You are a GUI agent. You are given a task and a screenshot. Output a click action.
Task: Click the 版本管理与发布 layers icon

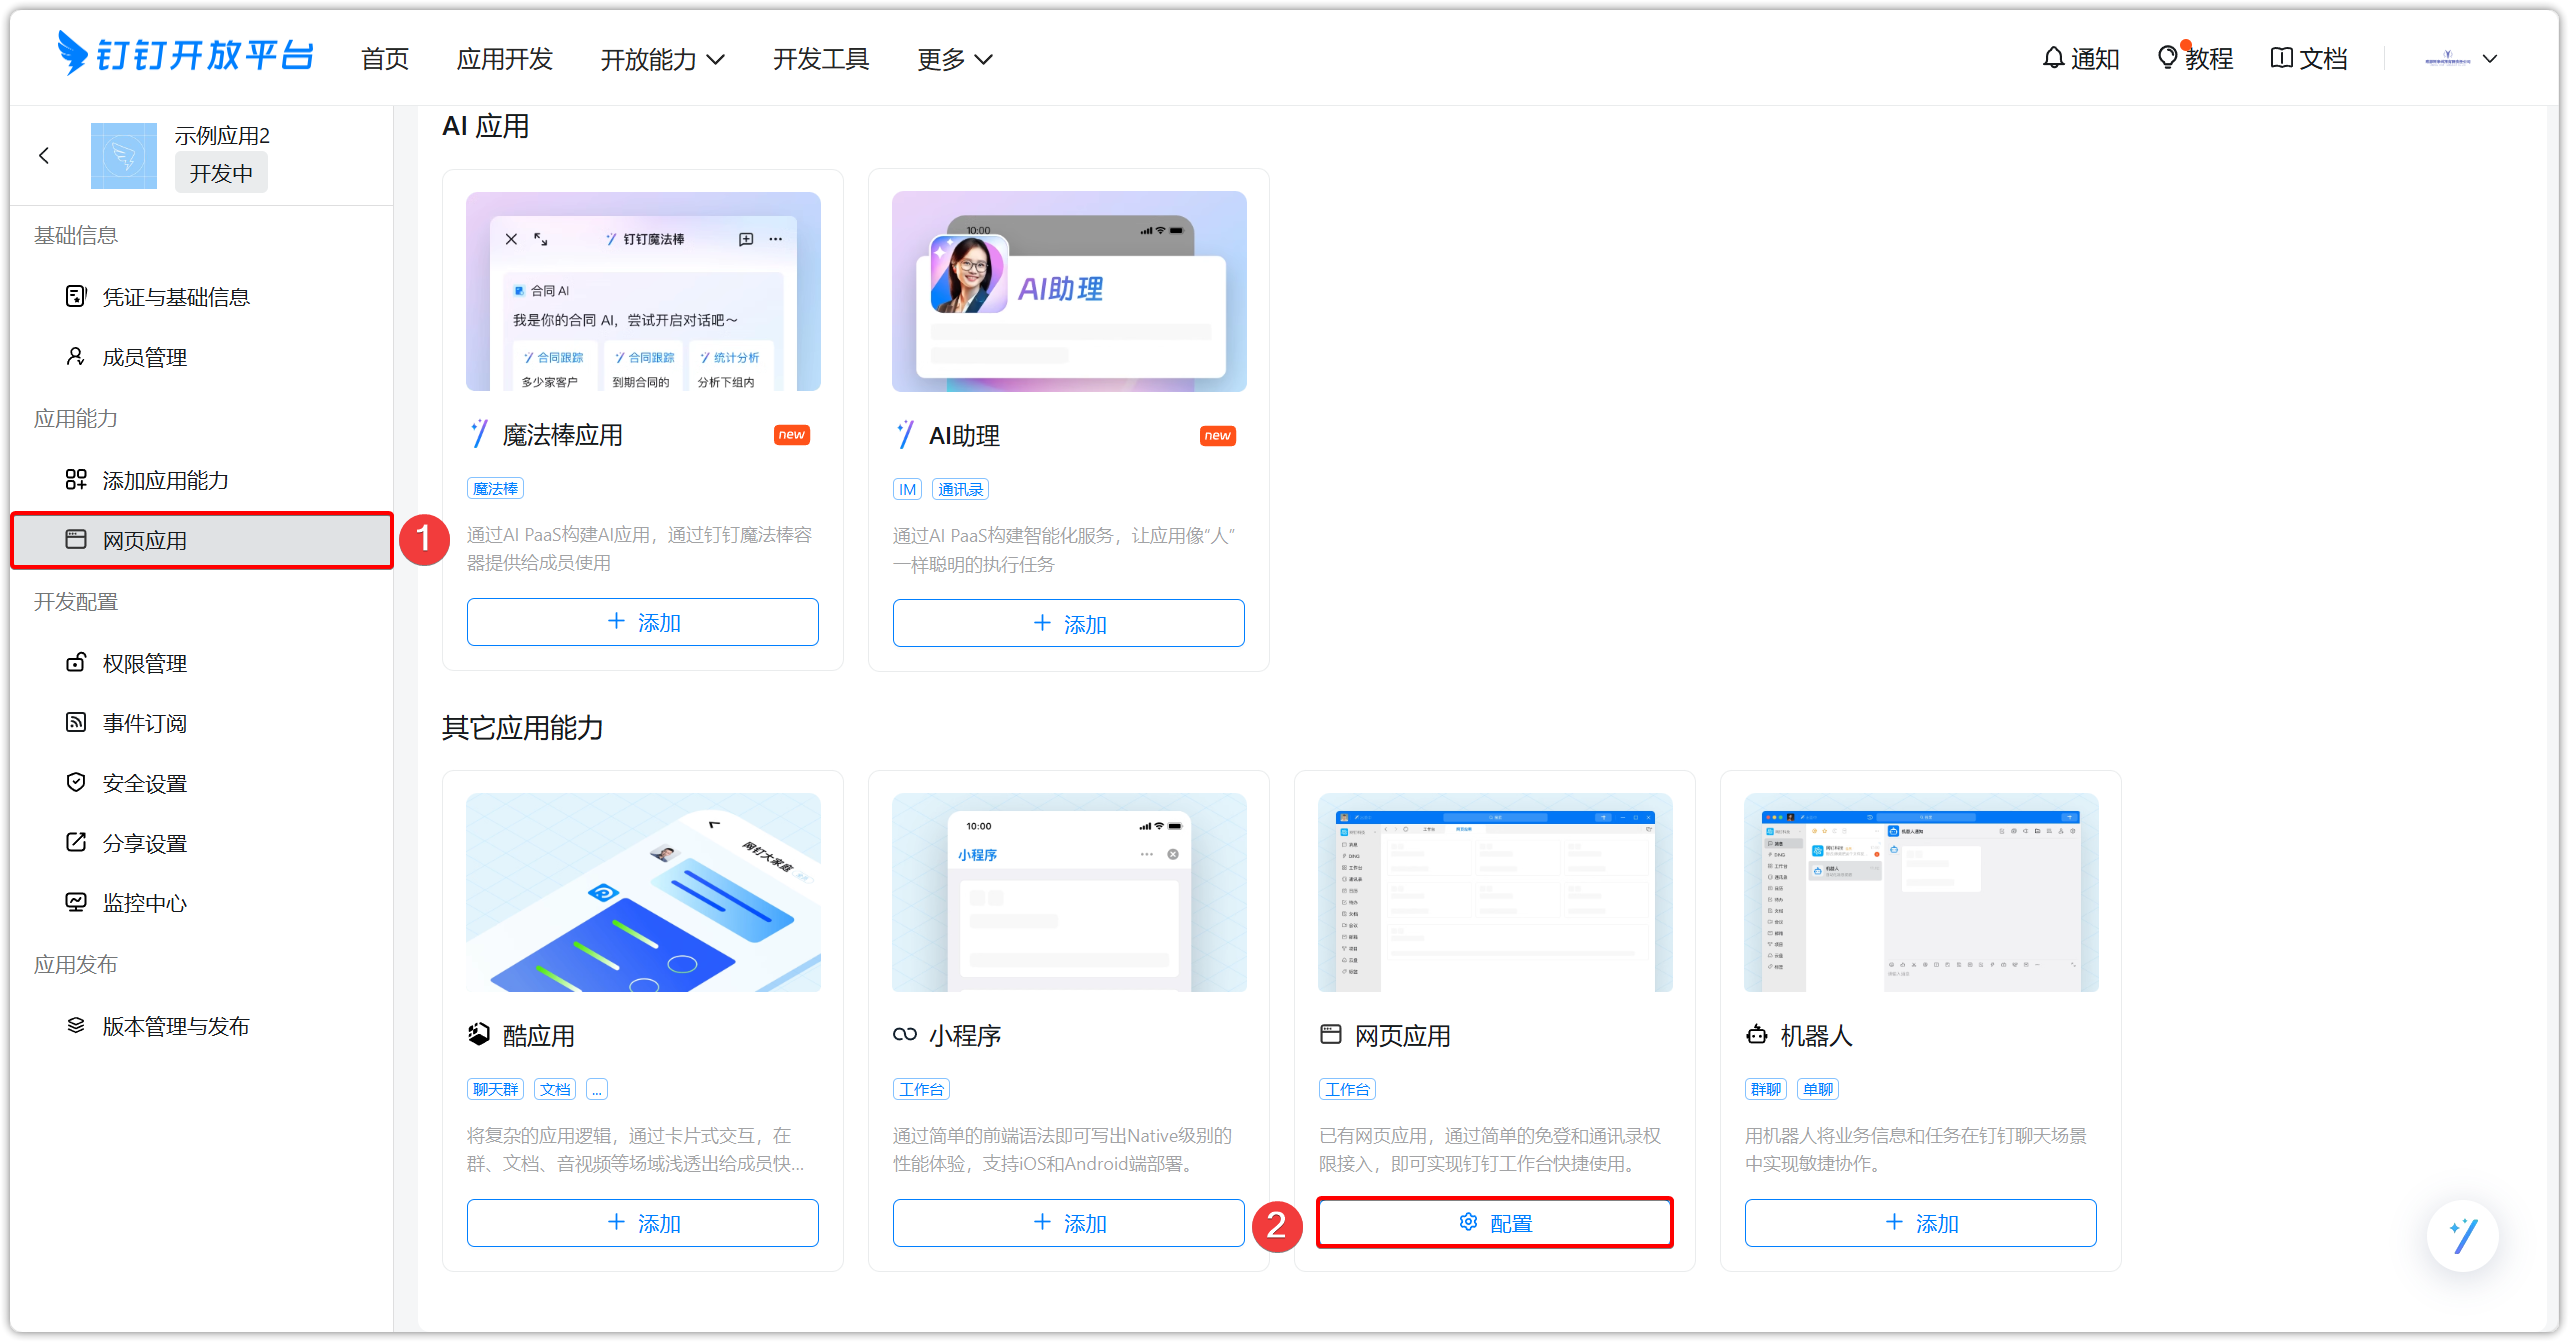point(76,1025)
